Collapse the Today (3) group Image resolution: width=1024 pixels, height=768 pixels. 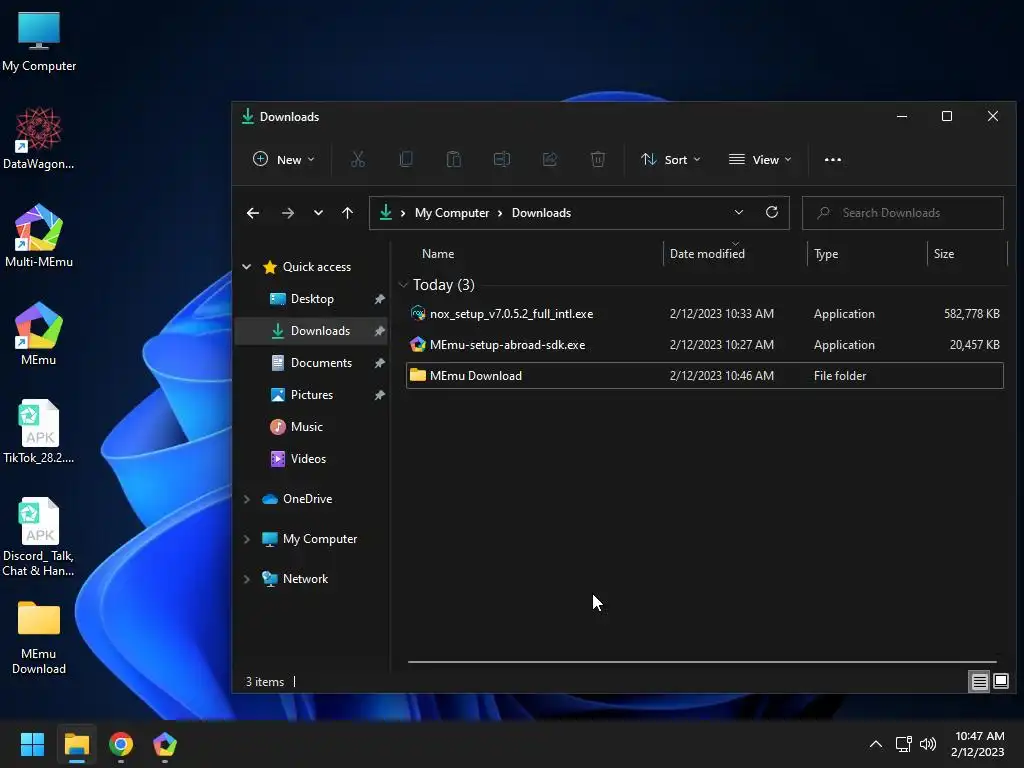tap(404, 285)
